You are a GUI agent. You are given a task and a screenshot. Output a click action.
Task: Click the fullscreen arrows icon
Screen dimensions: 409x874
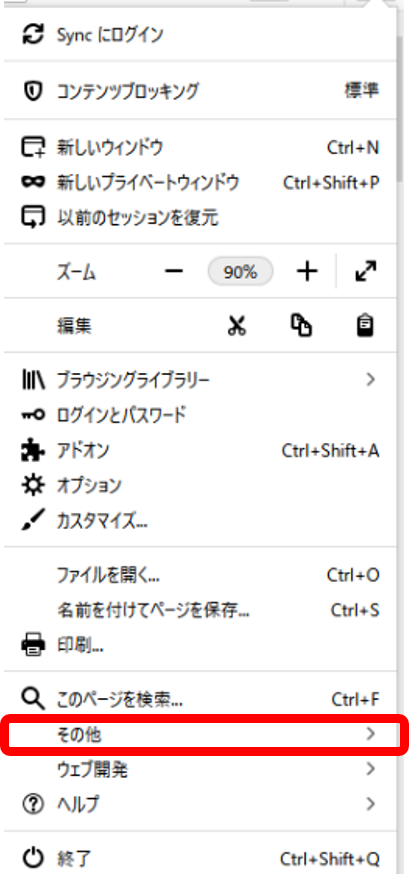(366, 271)
